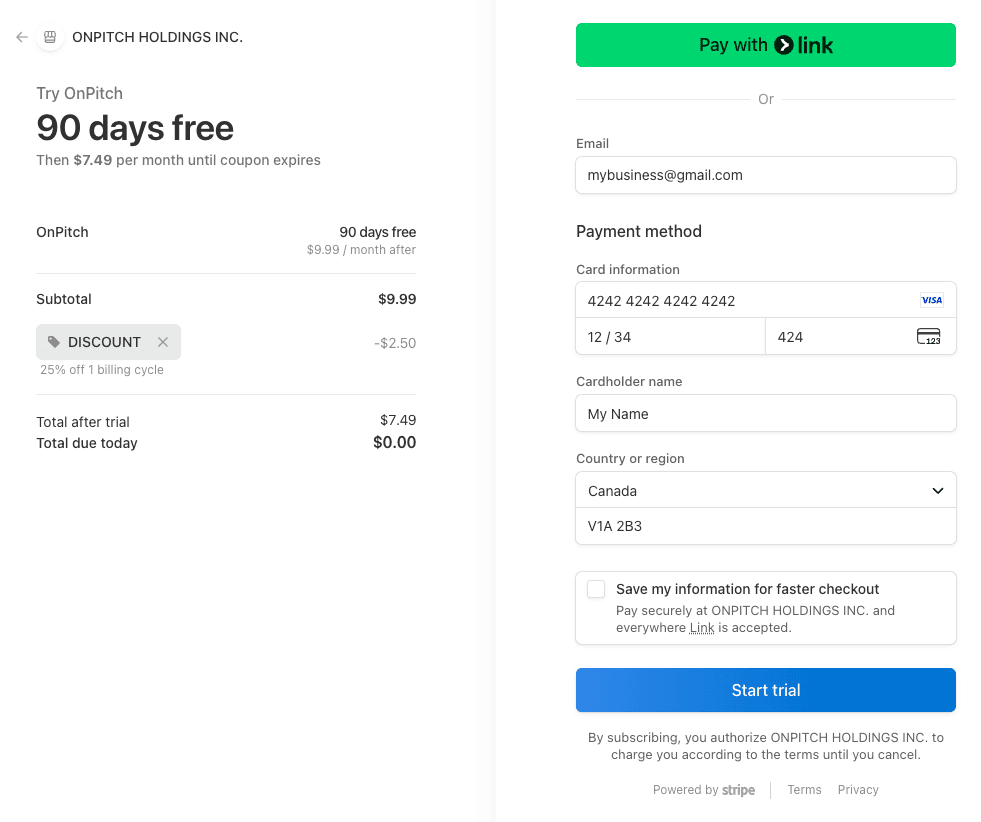This screenshot has width=981, height=822.
Task: Click the Cardholder name field
Action: (765, 414)
